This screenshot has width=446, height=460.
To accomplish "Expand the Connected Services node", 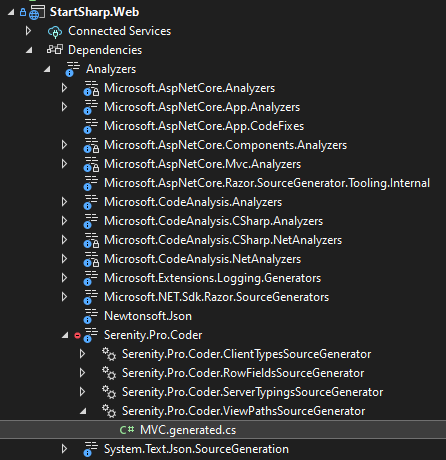I will click(x=28, y=31).
